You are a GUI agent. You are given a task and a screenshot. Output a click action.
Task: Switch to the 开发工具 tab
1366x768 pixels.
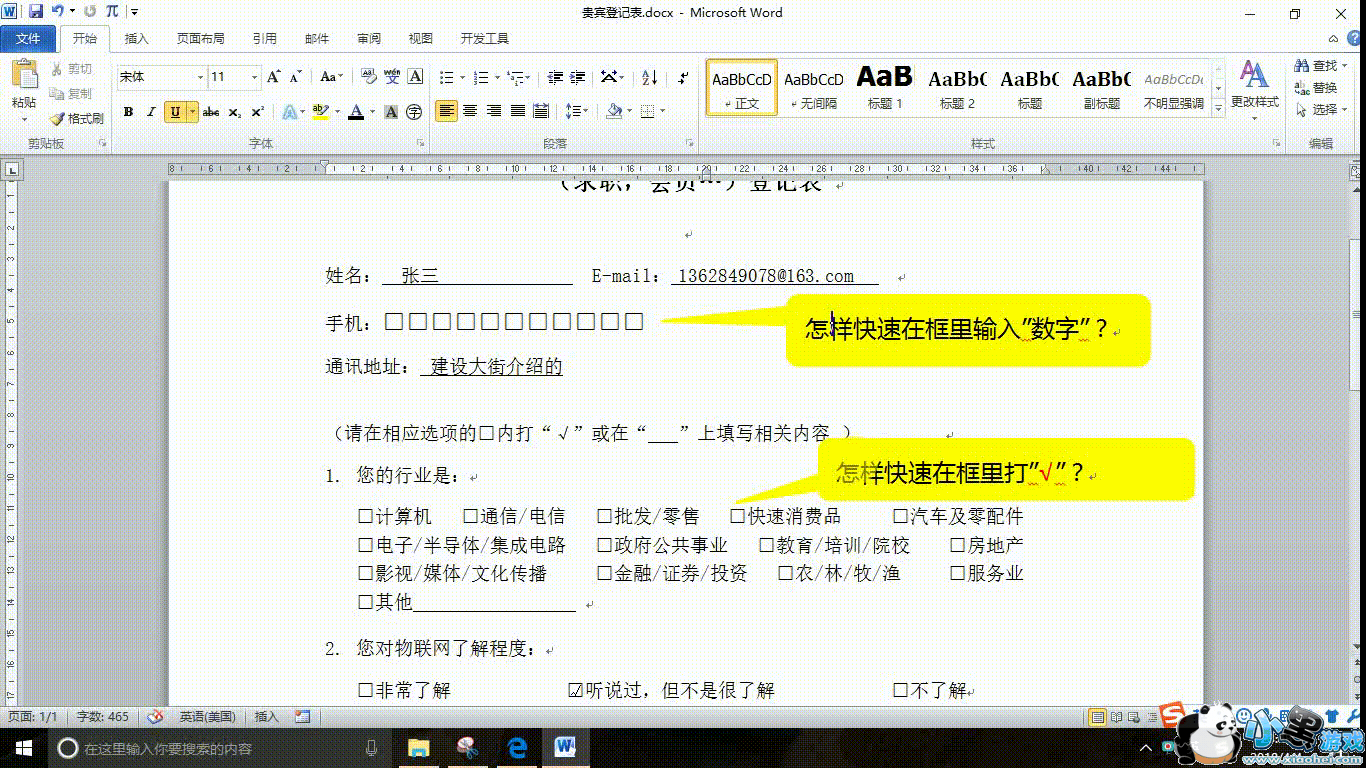coord(484,38)
